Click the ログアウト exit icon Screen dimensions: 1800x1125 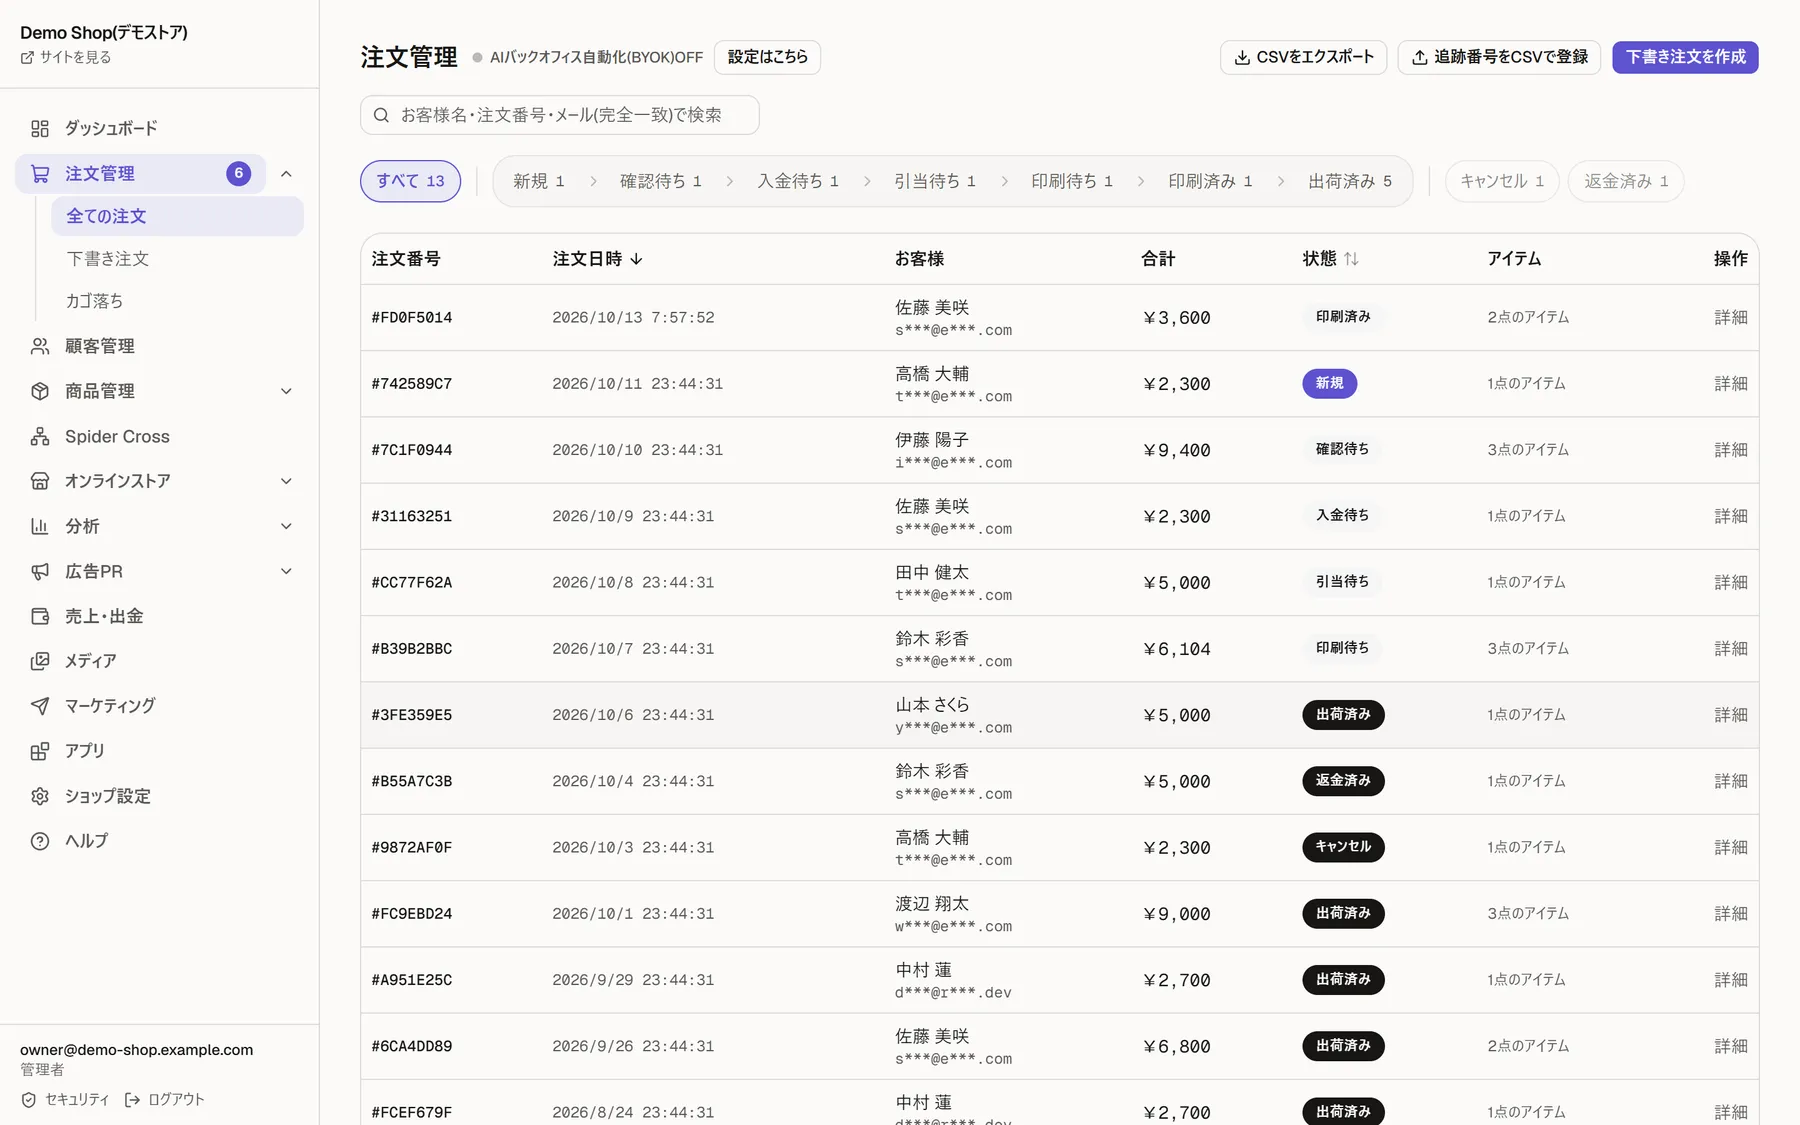click(x=132, y=1100)
